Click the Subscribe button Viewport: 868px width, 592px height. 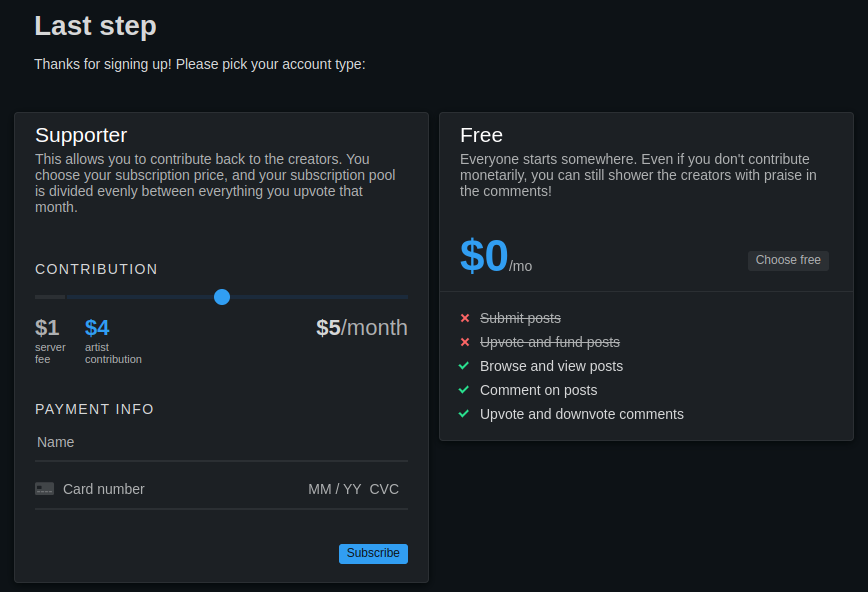373,553
